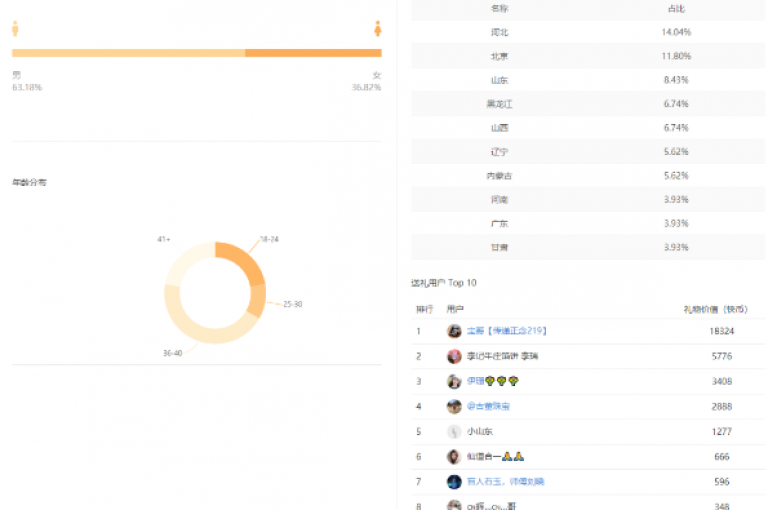The height and width of the screenshot is (510, 768).
Task: Select the 内蒙古 region name cell
Action: click(x=499, y=176)
